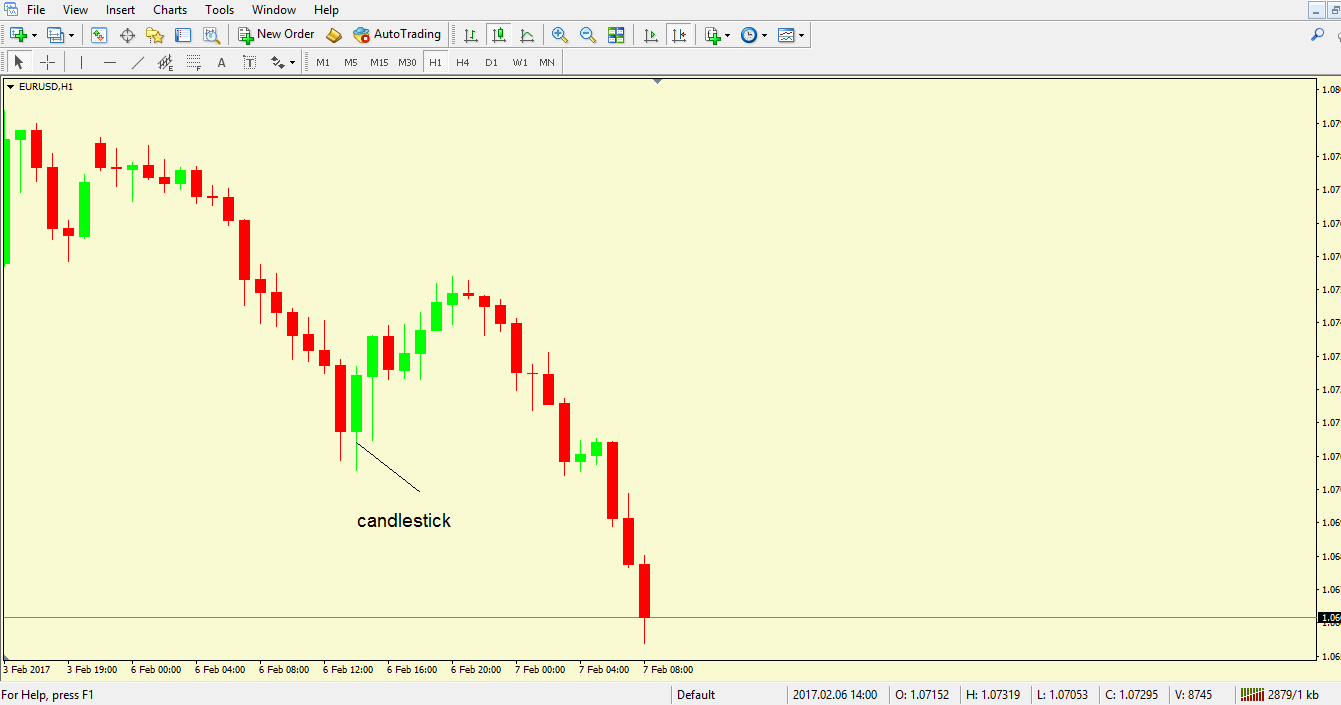Select the Text tool
The height and width of the screenshot is (705, 1341).
221,61
